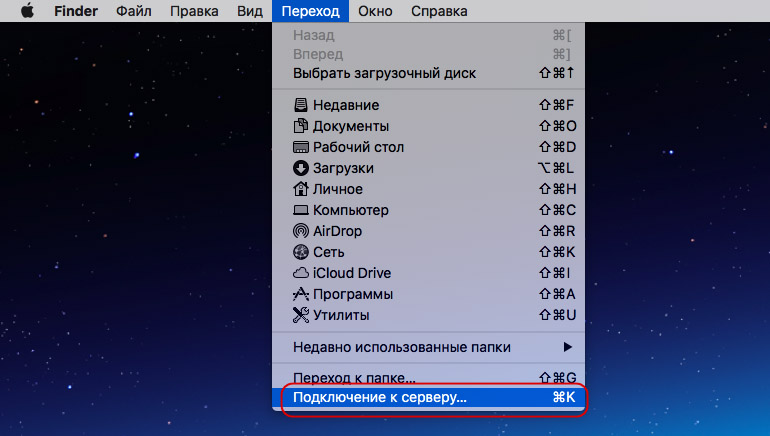The height and width of the screenshot is (436, 770).
Task: Open the Справка menu
Action: (x=439, y=11)
